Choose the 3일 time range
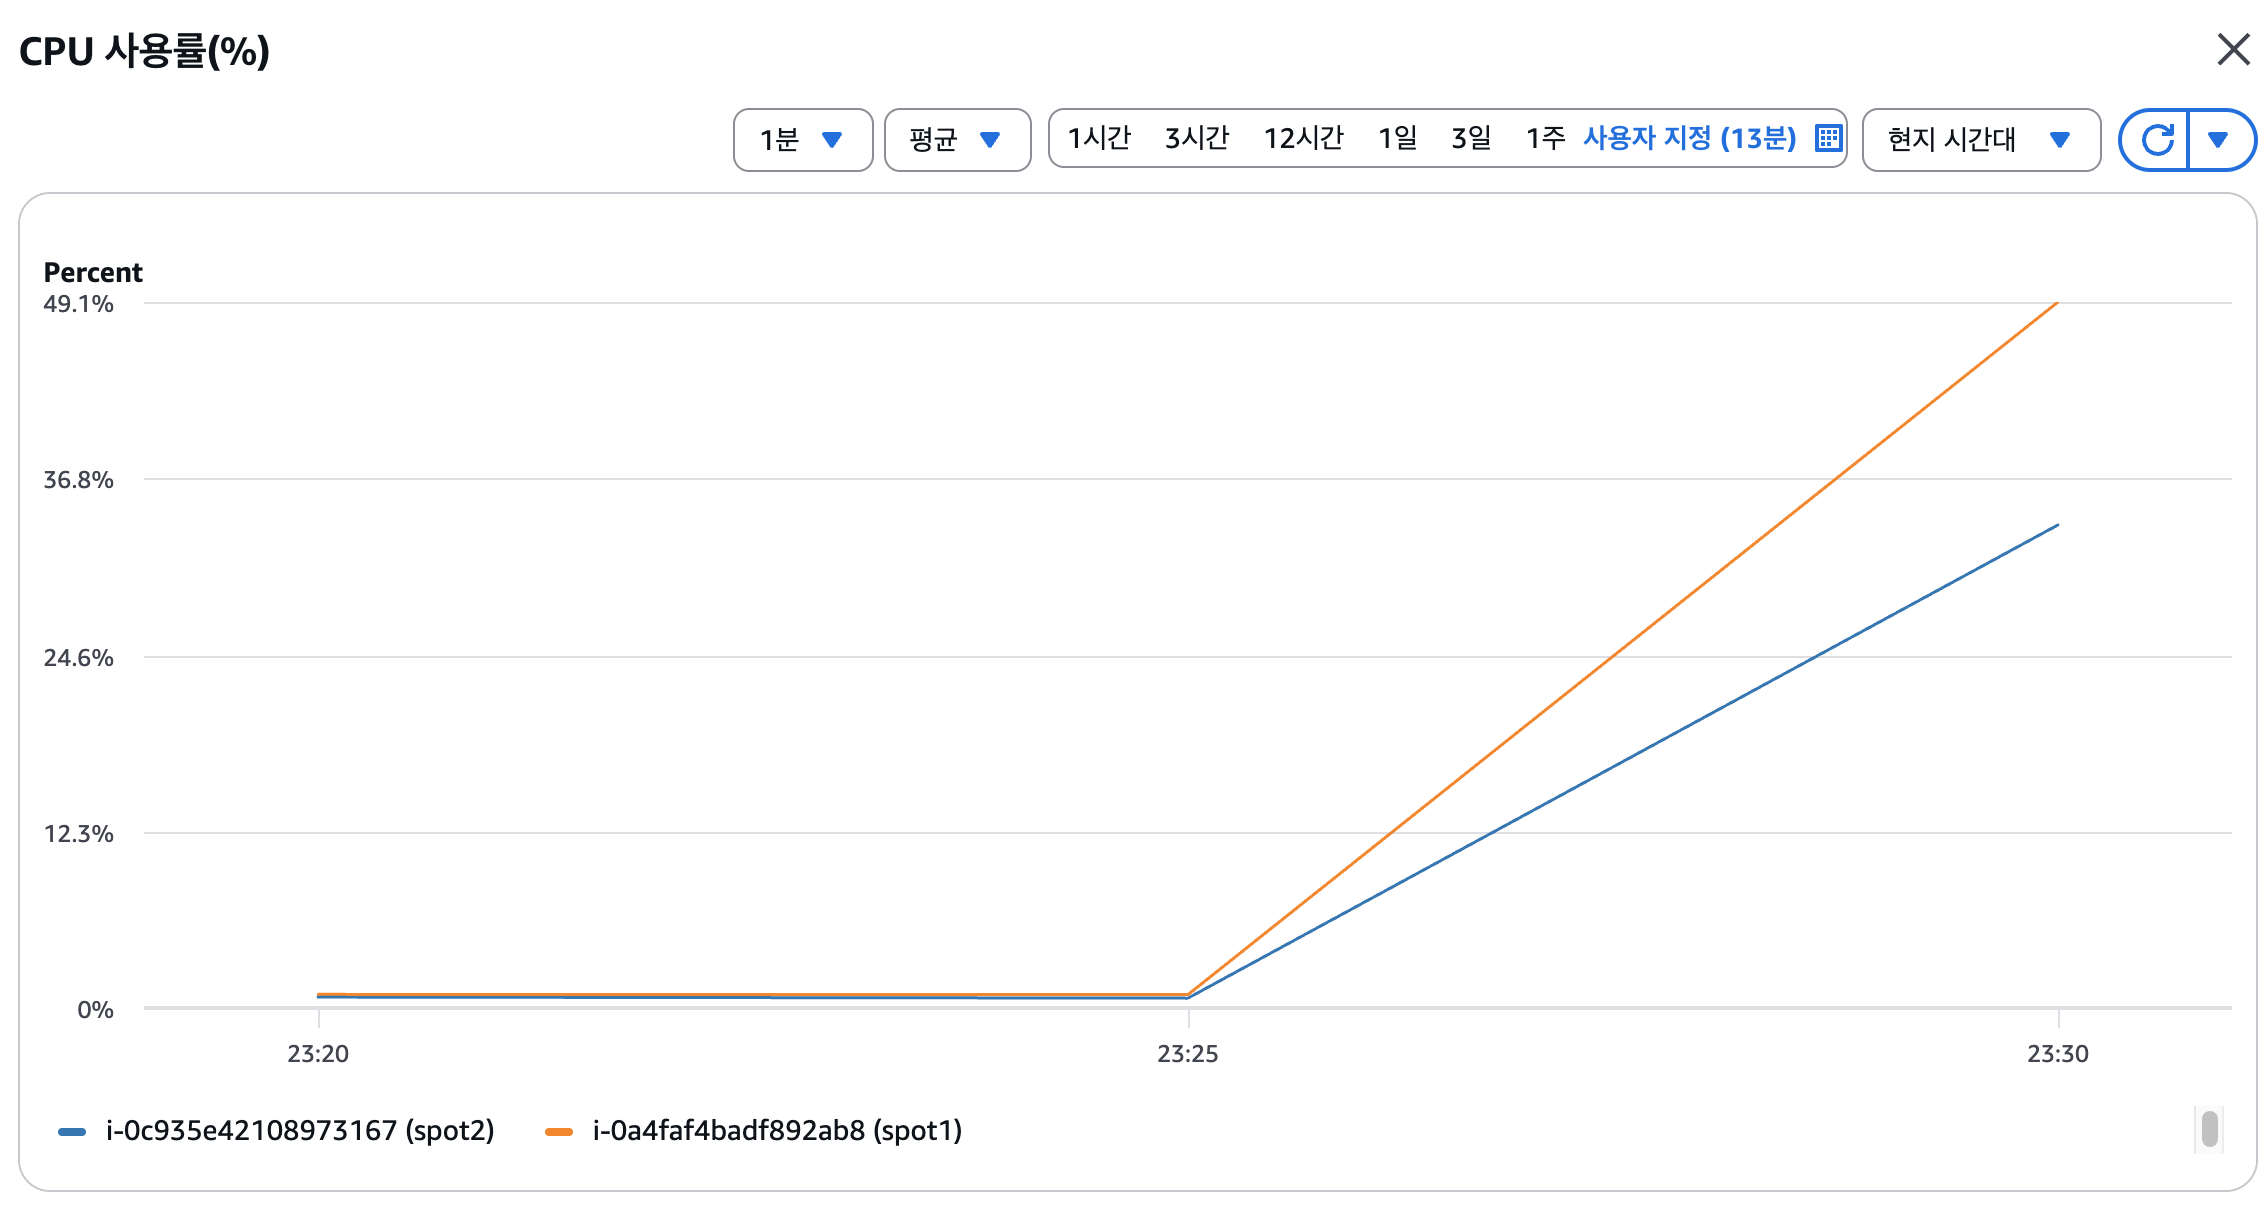 click(1471, 138)
